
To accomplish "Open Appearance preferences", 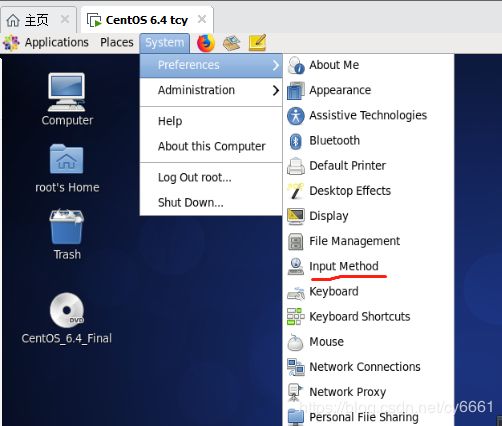I will tap(368, 90).
